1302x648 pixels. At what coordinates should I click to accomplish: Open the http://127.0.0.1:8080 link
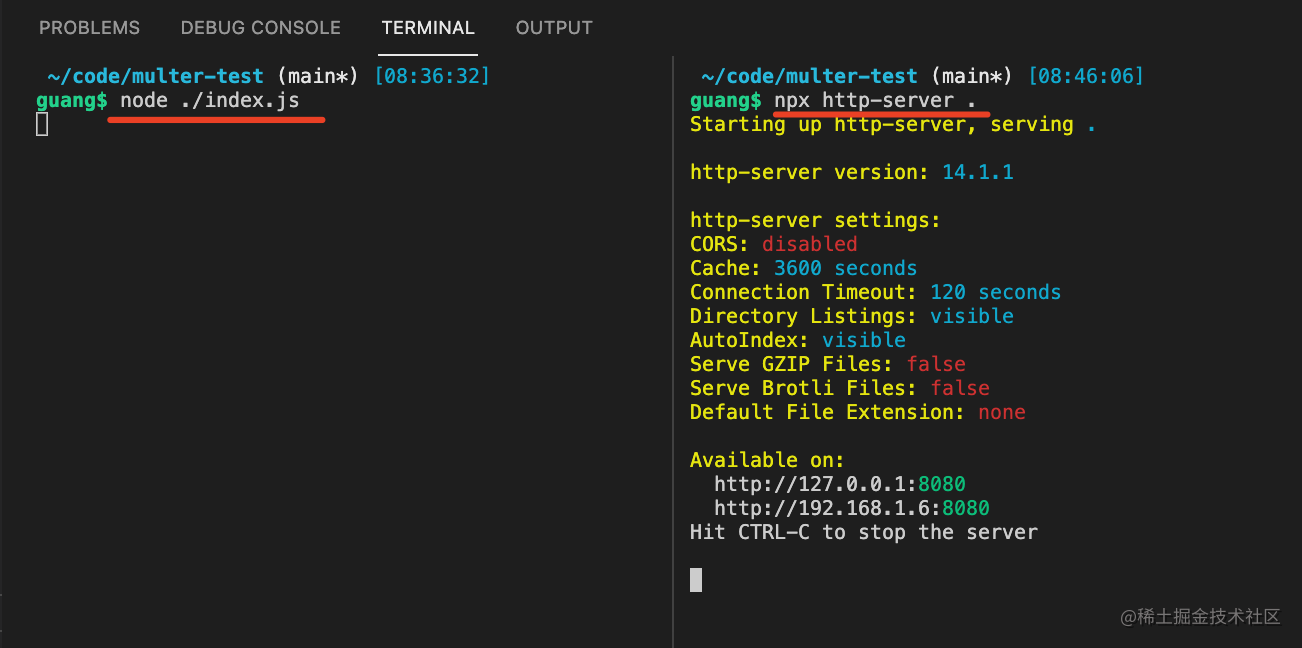tap(839, 484)
